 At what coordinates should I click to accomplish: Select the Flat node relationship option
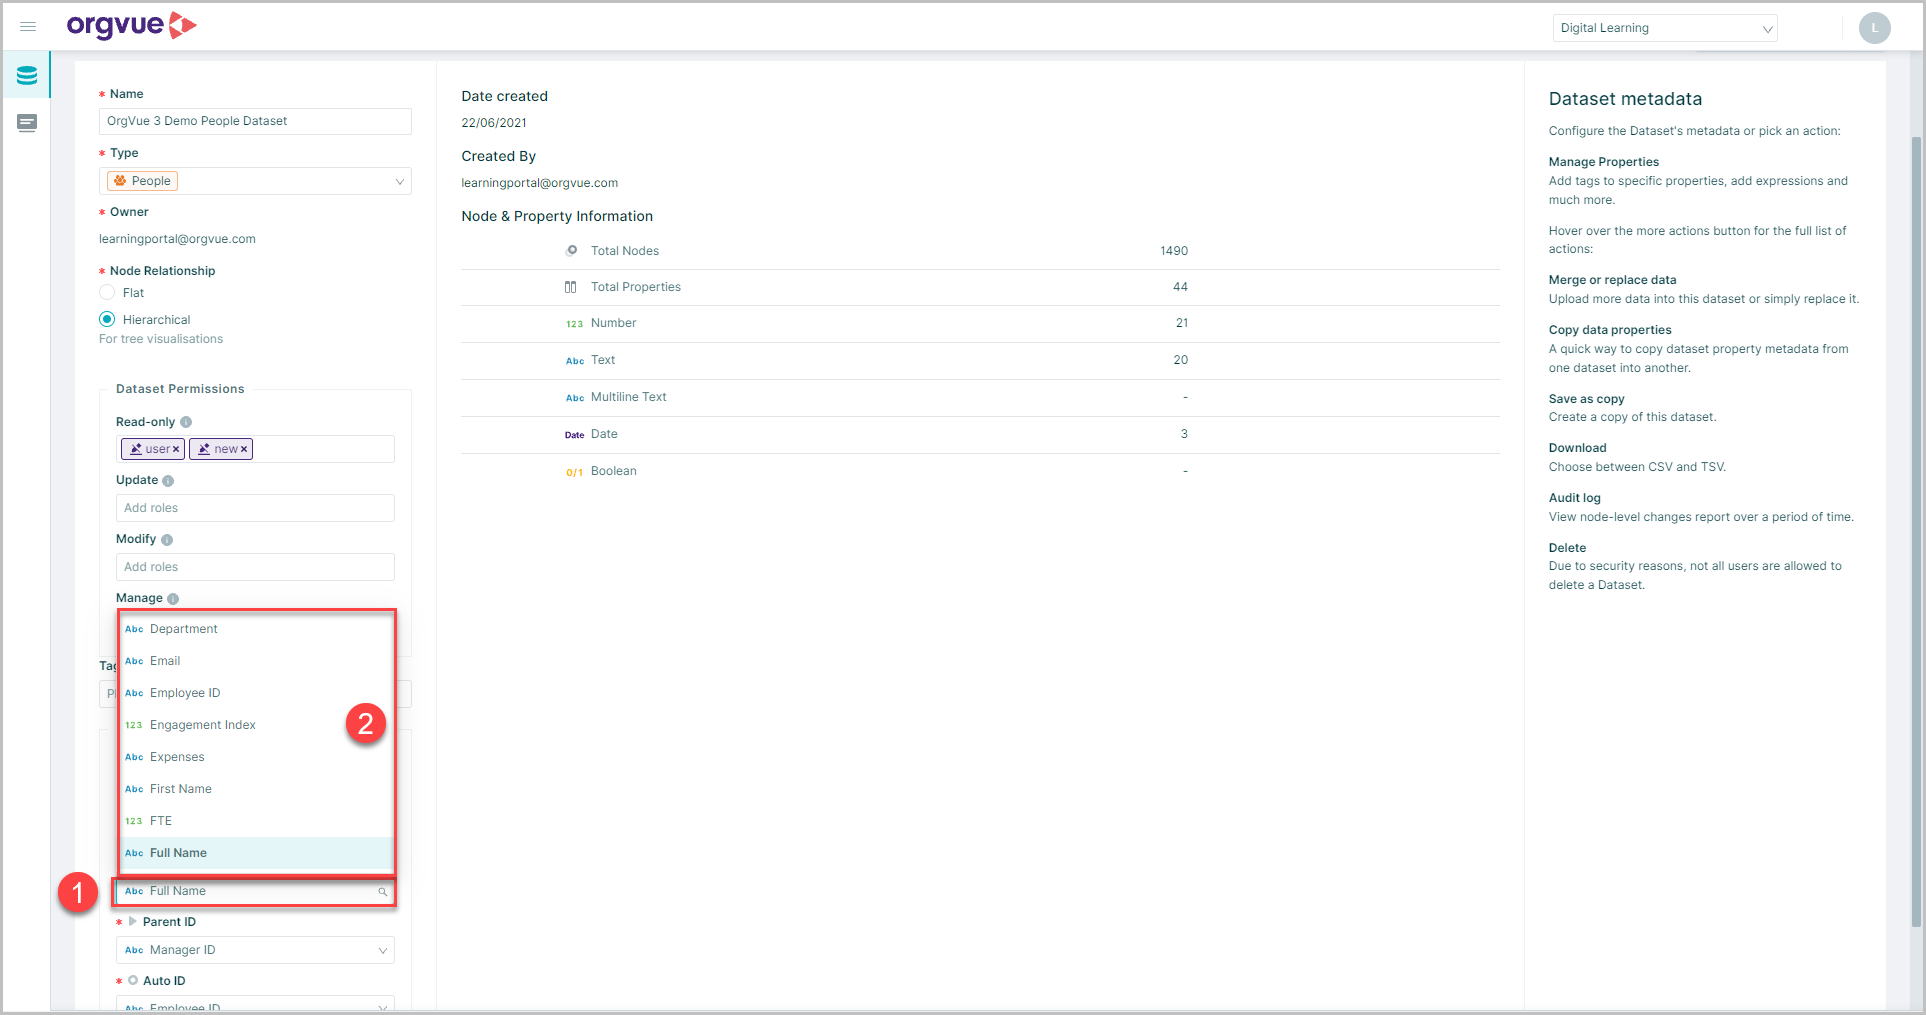click(107, 293)
